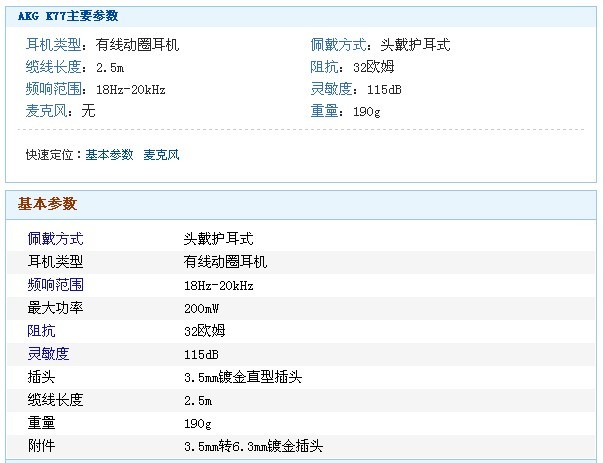Open the 灵敏度 link in the 基本参数 table

pyautogui.click(x=48, y=354)
